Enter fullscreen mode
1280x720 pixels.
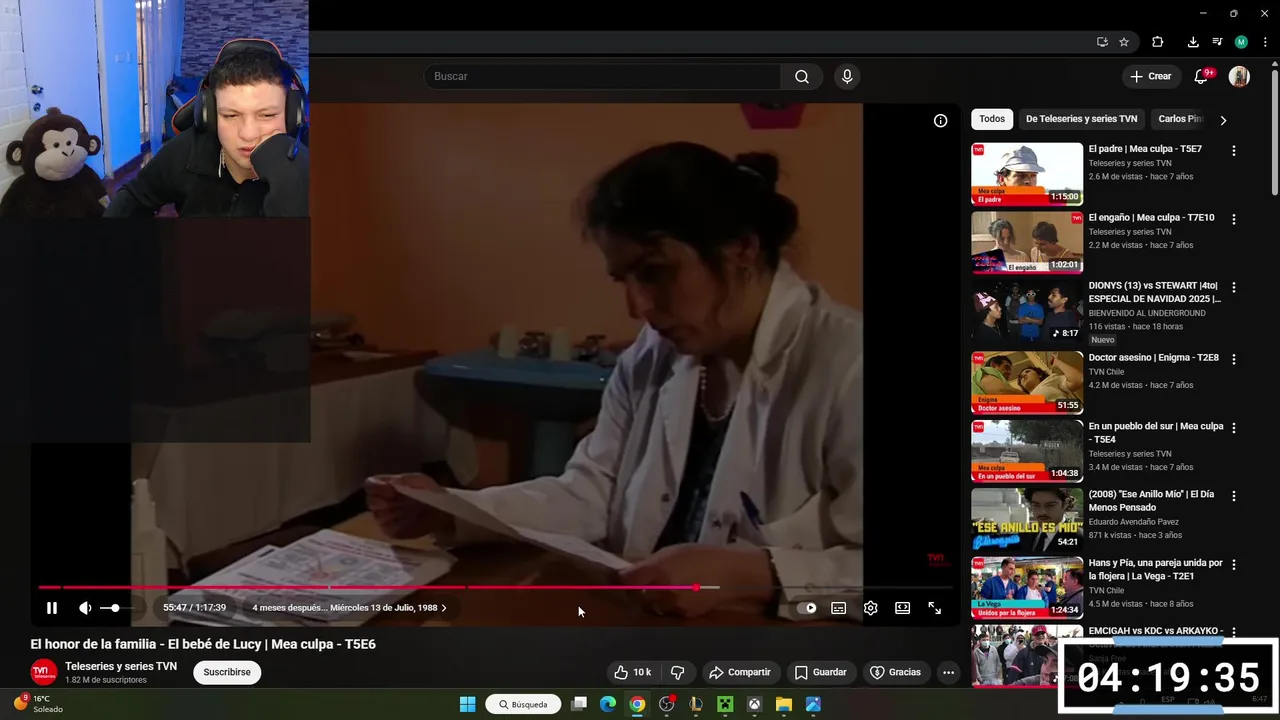point(934,608)
